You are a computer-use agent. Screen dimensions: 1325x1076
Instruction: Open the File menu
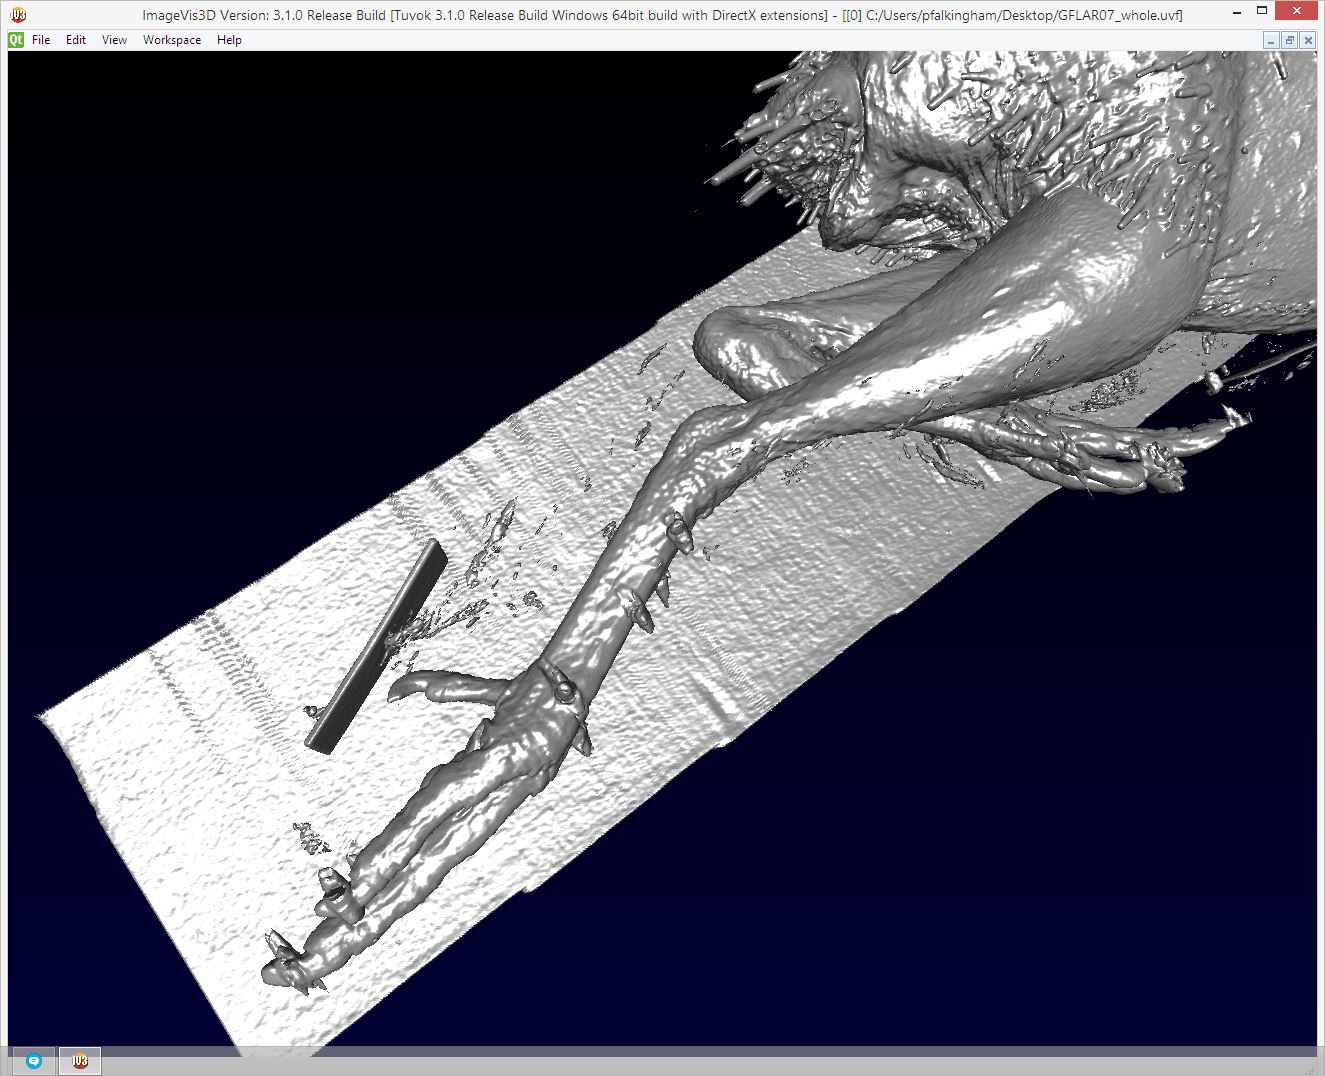[x=41, y=40]
